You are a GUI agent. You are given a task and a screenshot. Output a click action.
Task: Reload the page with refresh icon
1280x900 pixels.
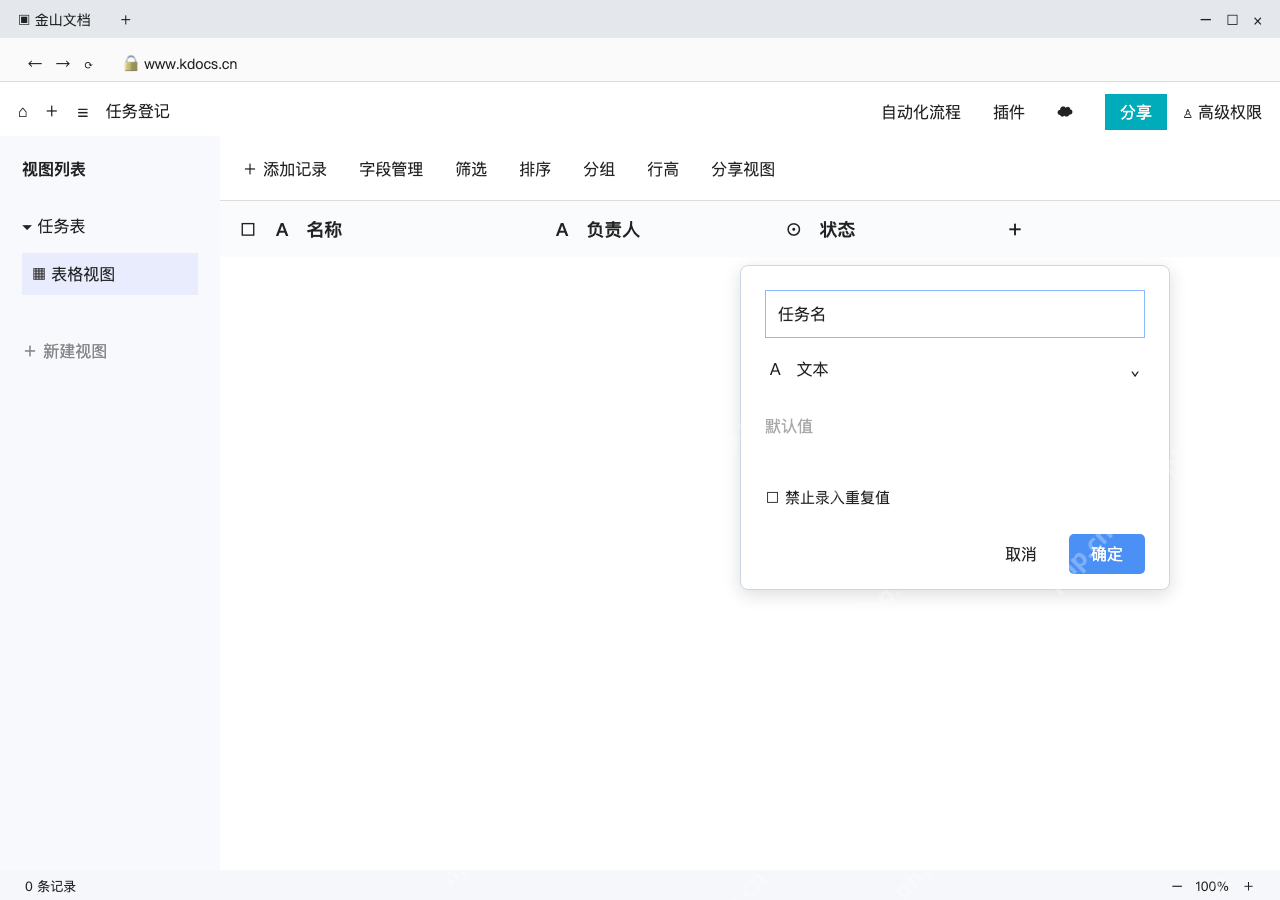pyautogui.click(x=88, y=65)
